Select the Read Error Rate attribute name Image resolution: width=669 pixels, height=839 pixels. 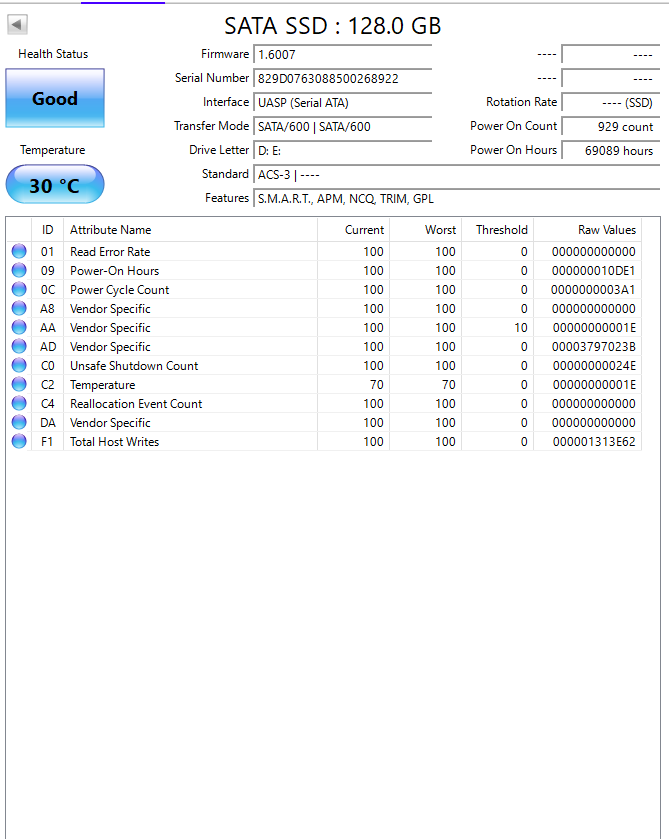110,251
